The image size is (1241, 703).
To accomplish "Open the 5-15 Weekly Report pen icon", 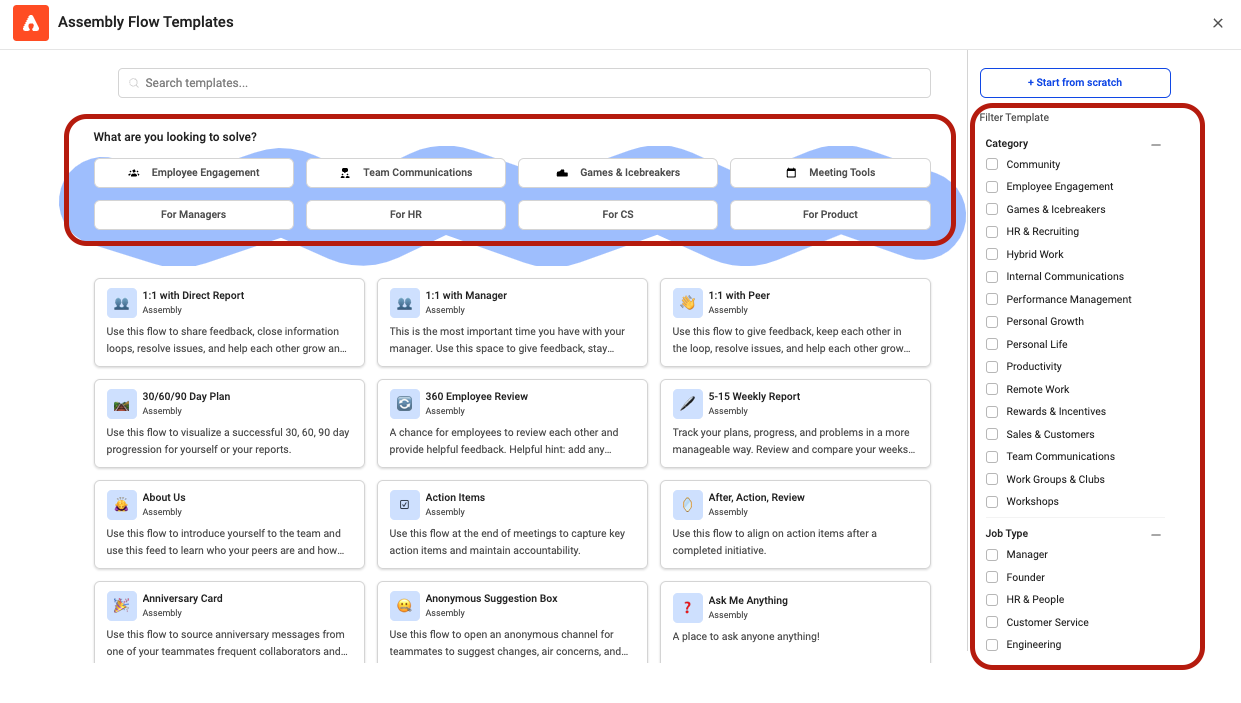I will pyautogui.click(x=688, y=403).
